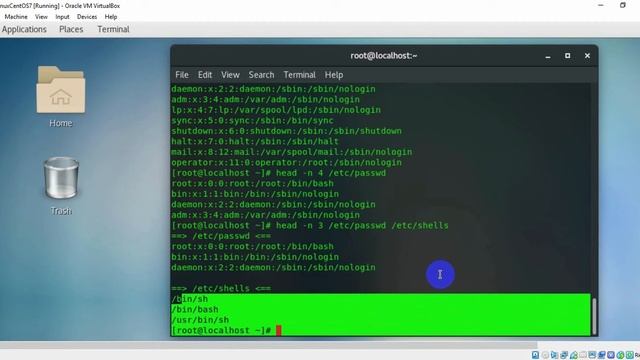Open the GNOME Places menu
This screenshot has width=640, height=360.
pyautogui.click(x=71, y=29)
